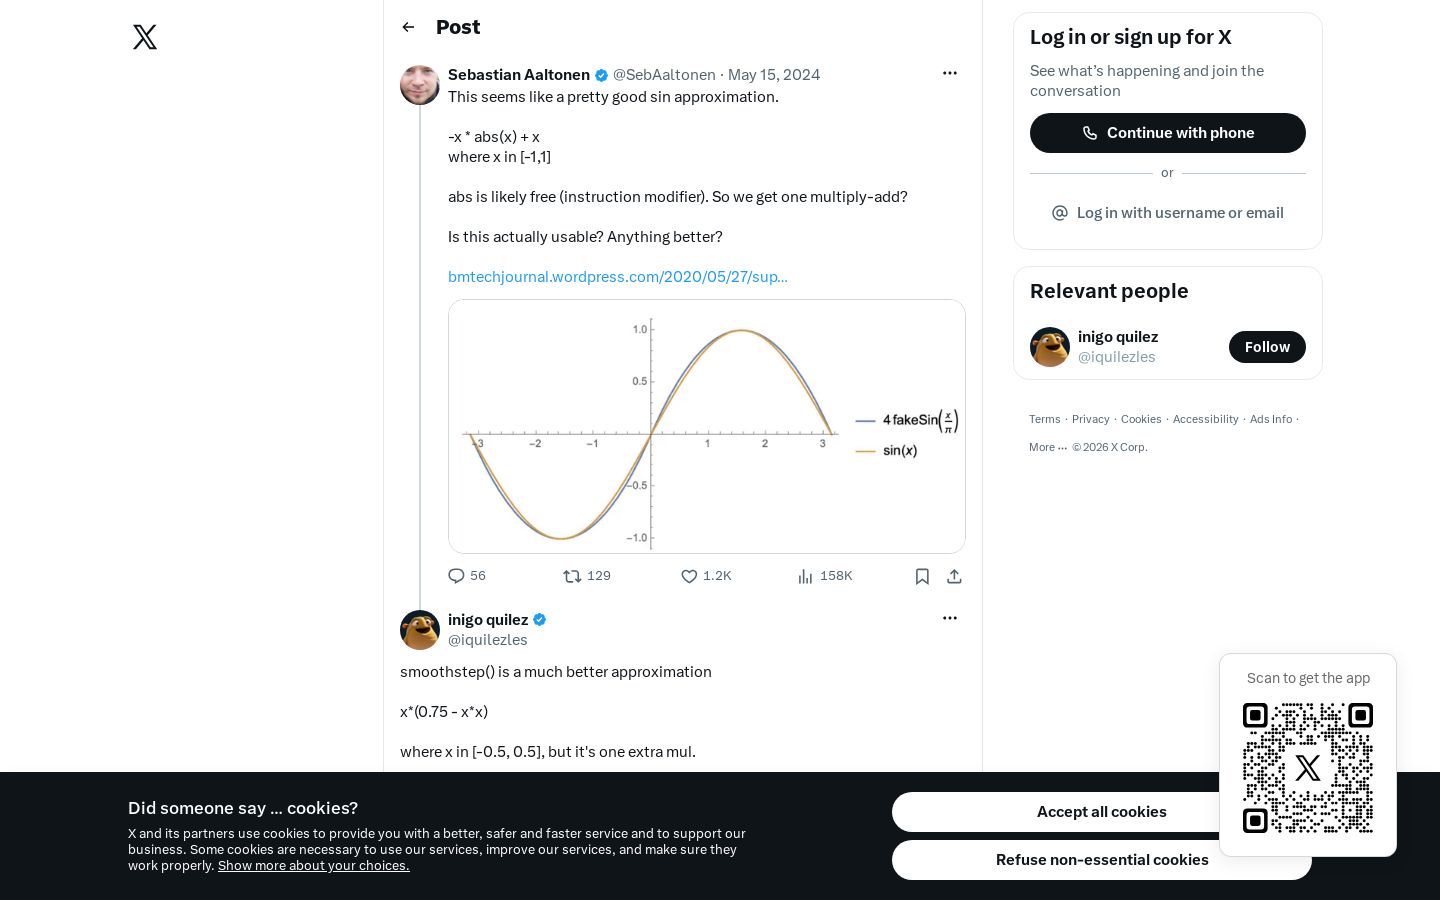
Task: Go back using the Post arrow
Action: [x=408, y=27]
